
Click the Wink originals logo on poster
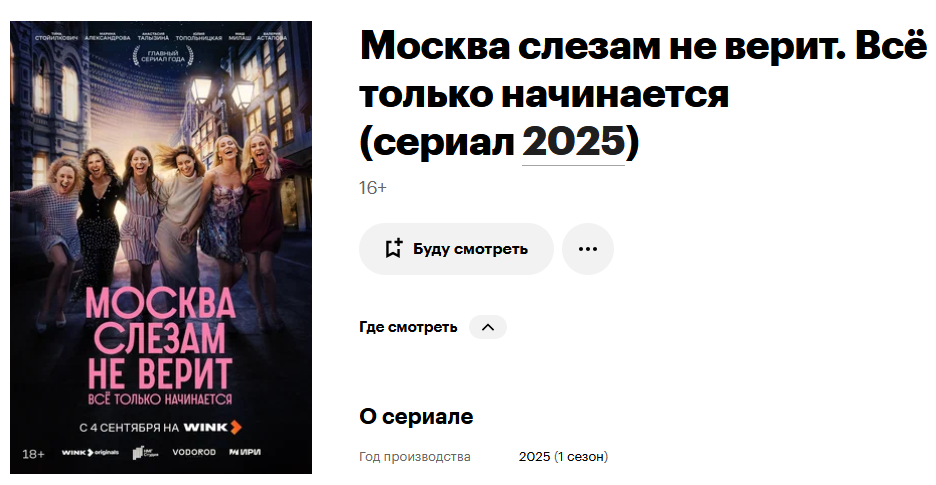90,453
